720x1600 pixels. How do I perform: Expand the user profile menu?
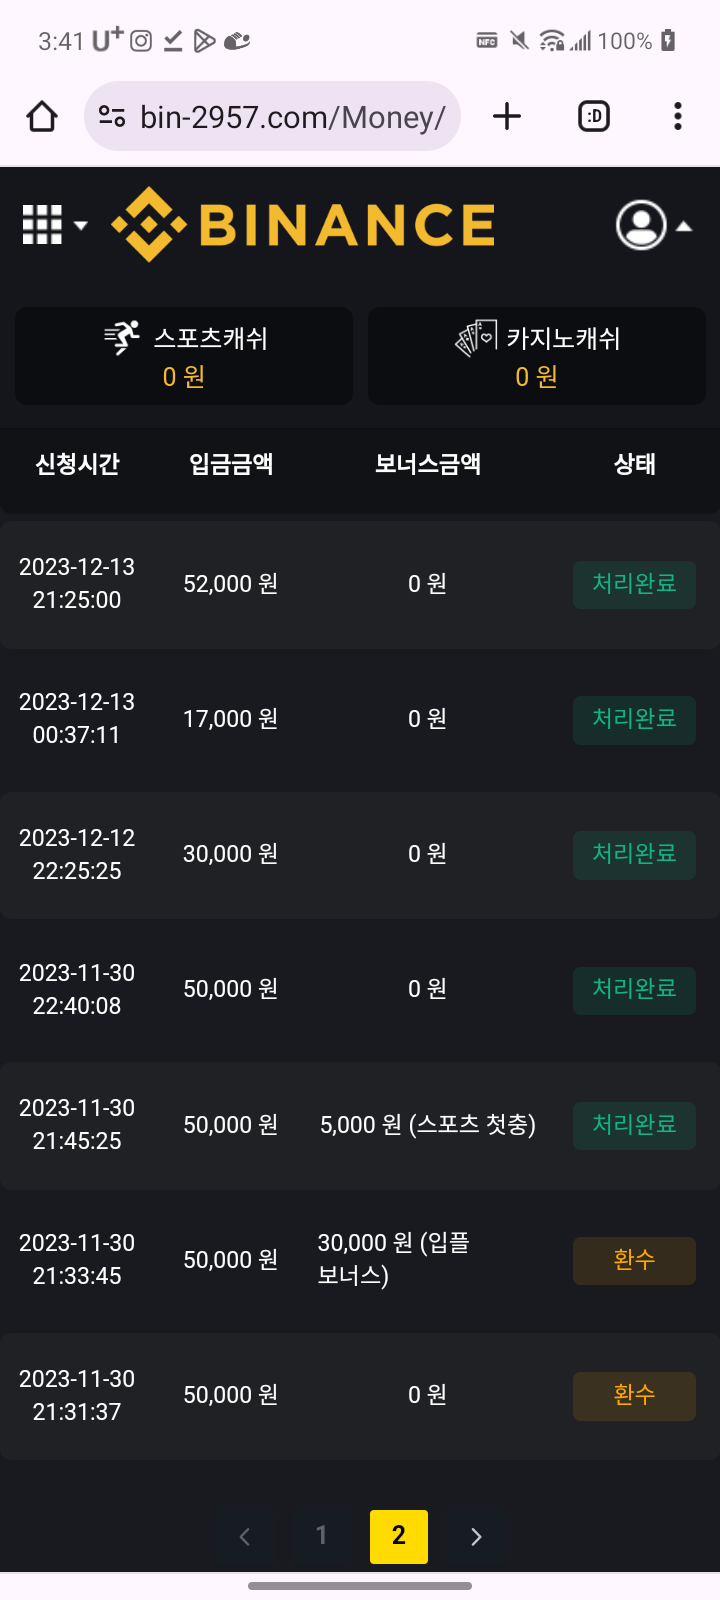(x=654, y=225)
